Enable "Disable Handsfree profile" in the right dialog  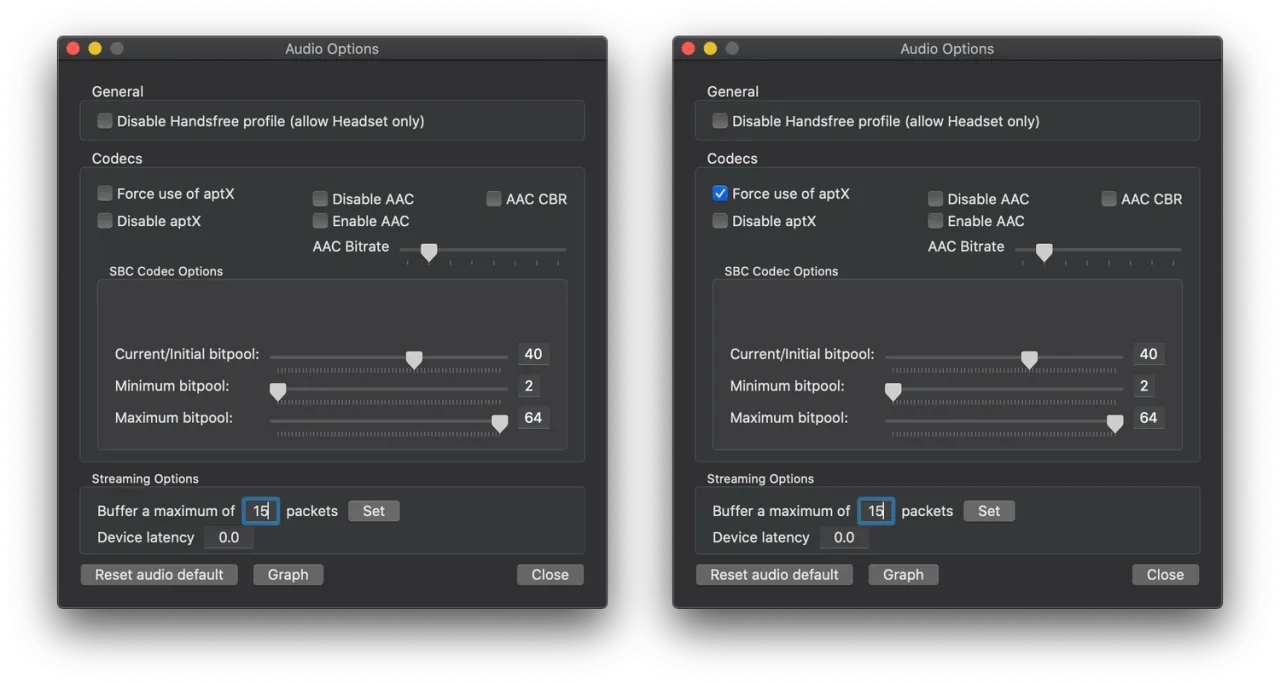[719, 120]
